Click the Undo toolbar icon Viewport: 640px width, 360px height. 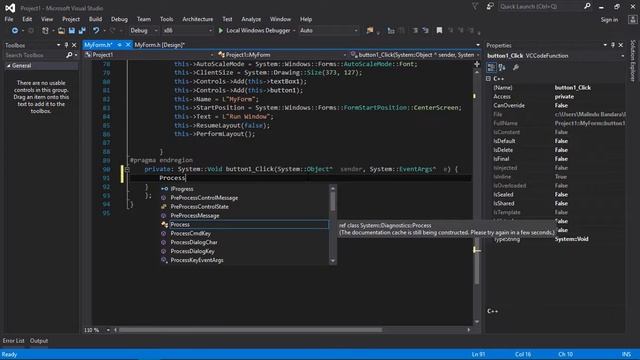coord(96,31)
